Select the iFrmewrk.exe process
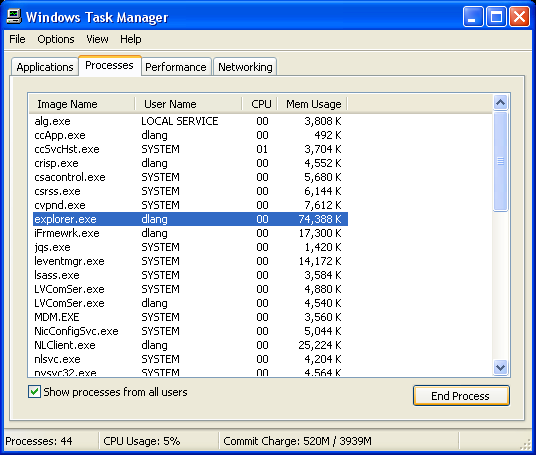Screen dimensions: 536x455 [x=190, y=233]
